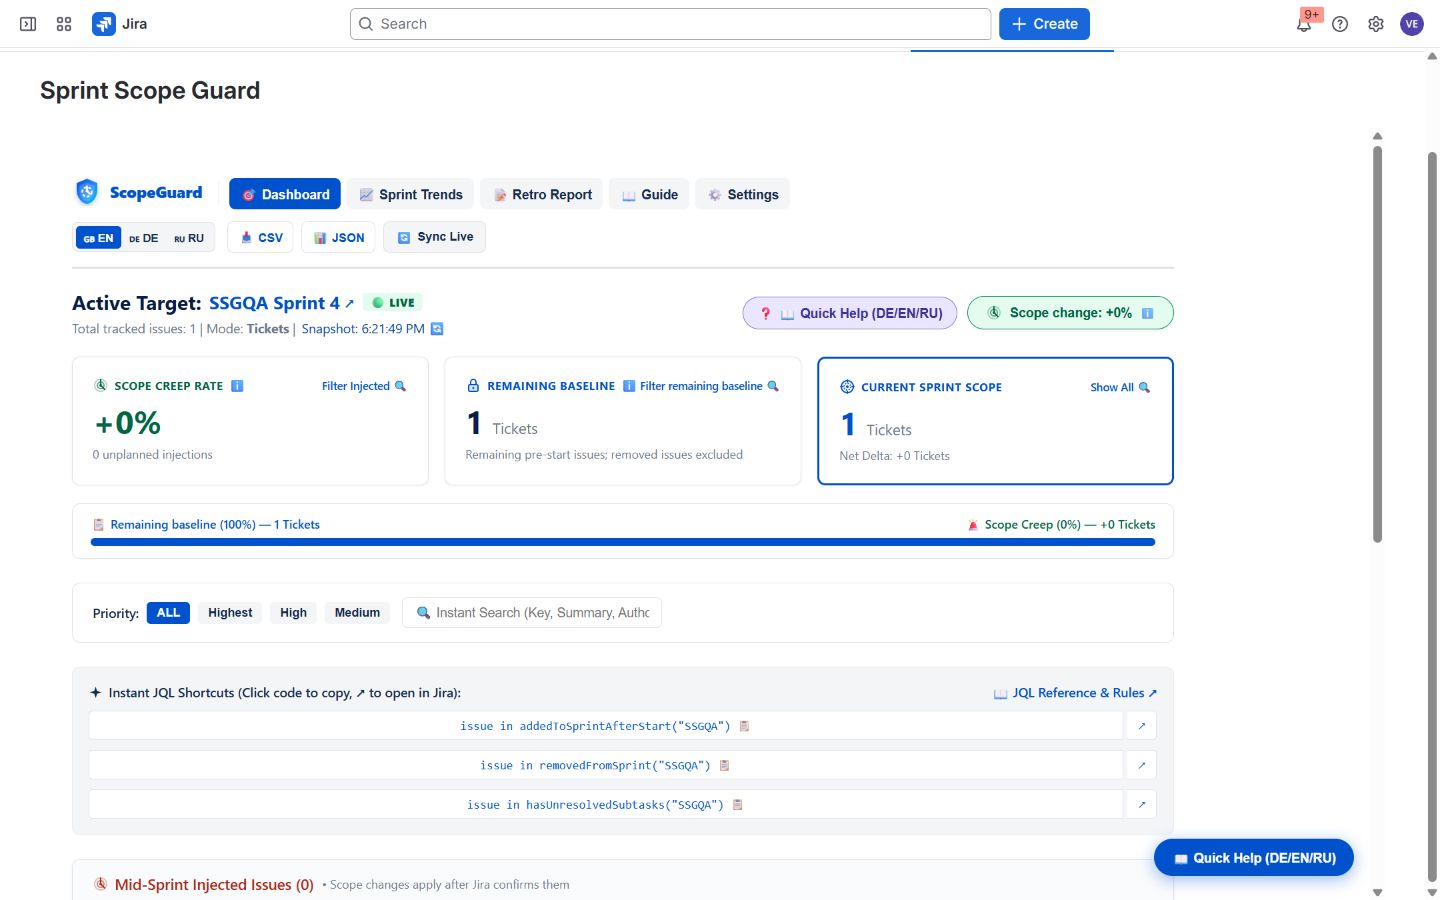Refresh the snapshot time icon
Viewport: 1440px width, 900px height.
[x=437, y=329]
